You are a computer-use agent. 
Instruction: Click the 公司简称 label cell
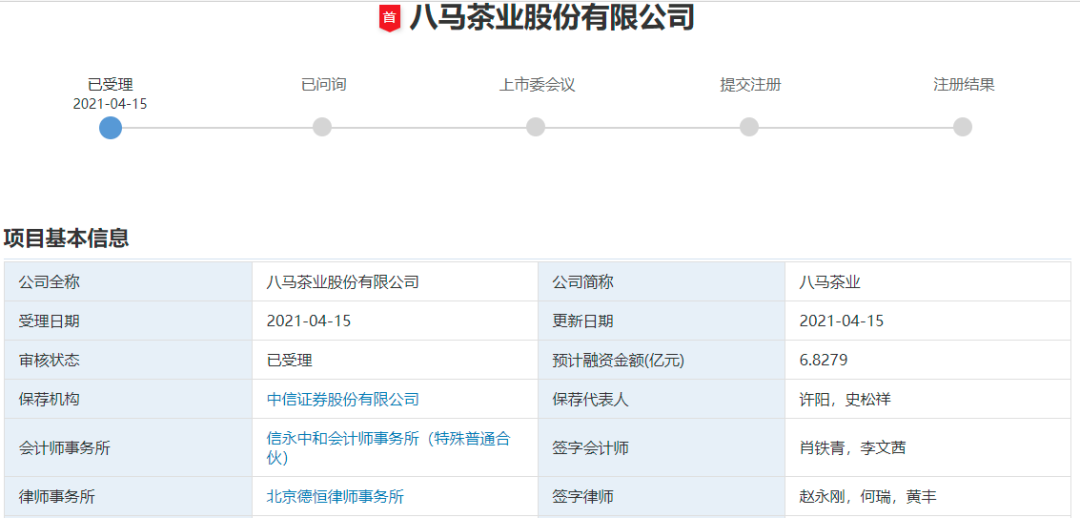click(662, 282)
